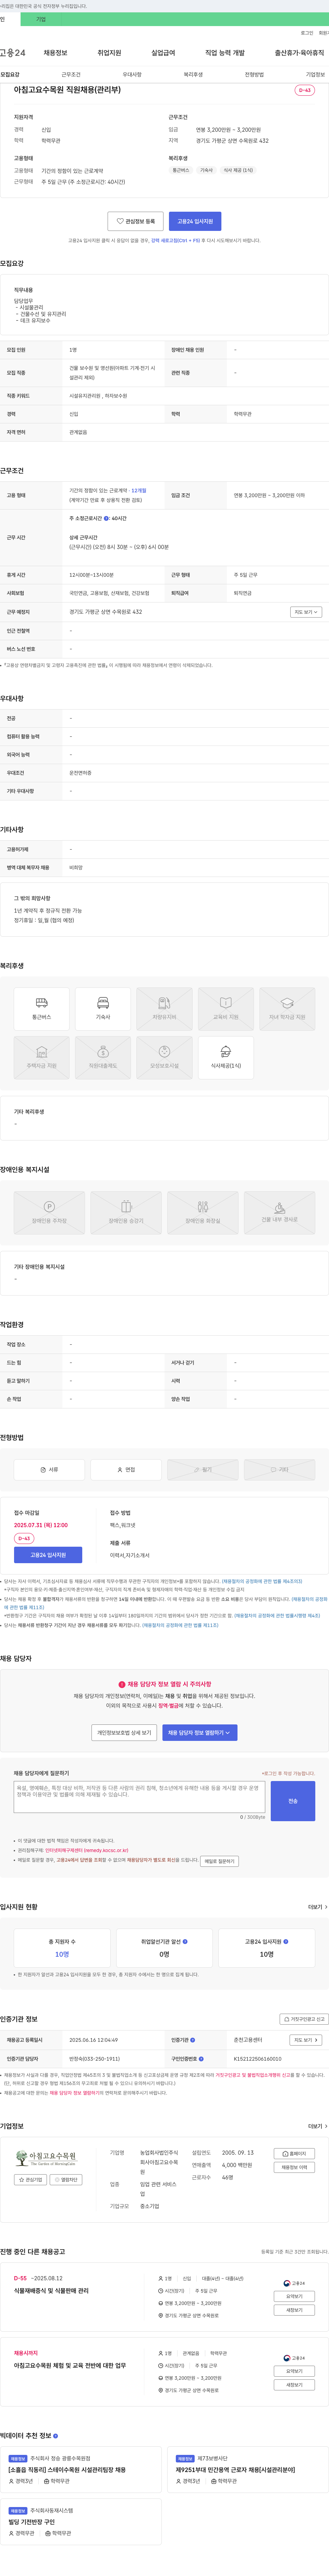Select the 통근버스 welfare icon
Image resolution: width=329 pixels, height=2576 pixels.
pyautogui.click(x=42, y=1009)
